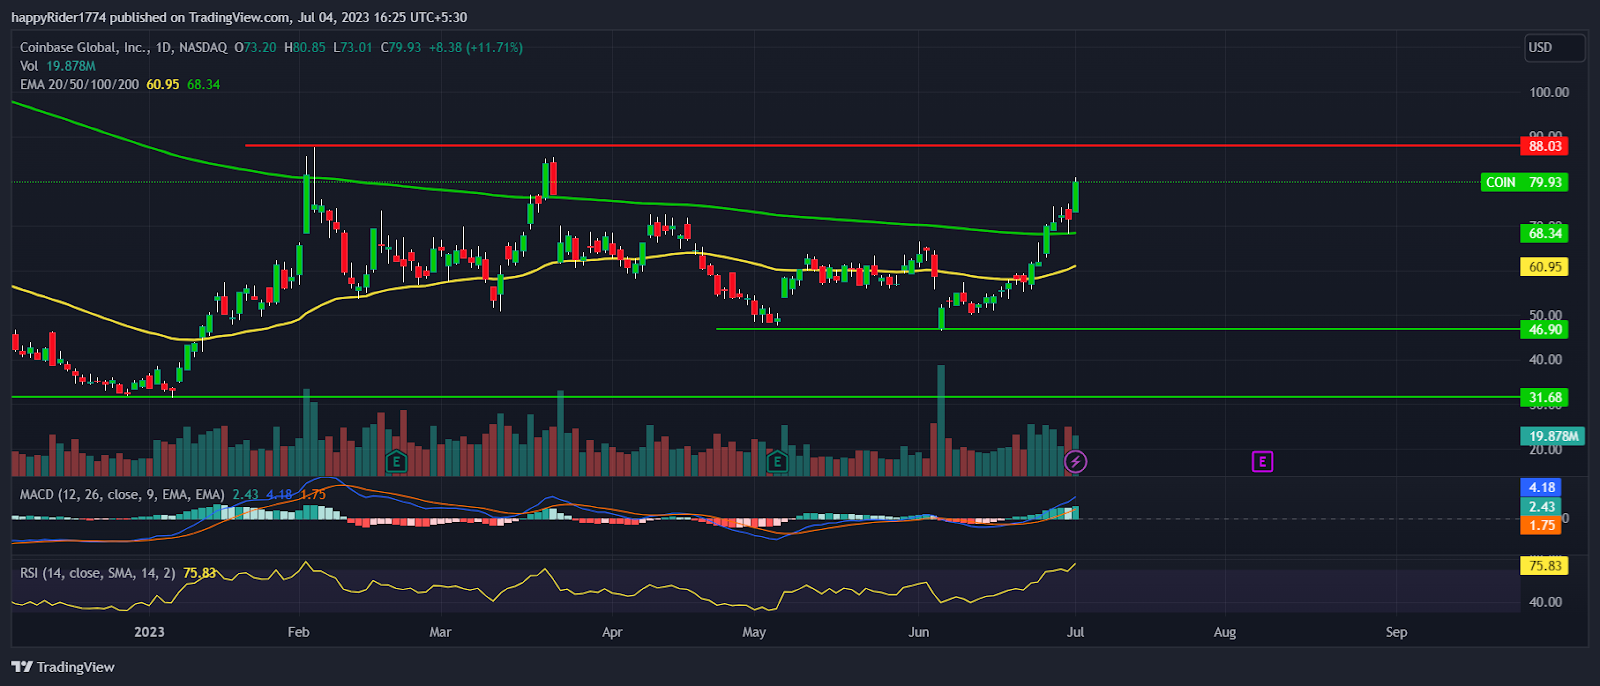Select the green COIN 79.93 last price label

pos(1523,182)
